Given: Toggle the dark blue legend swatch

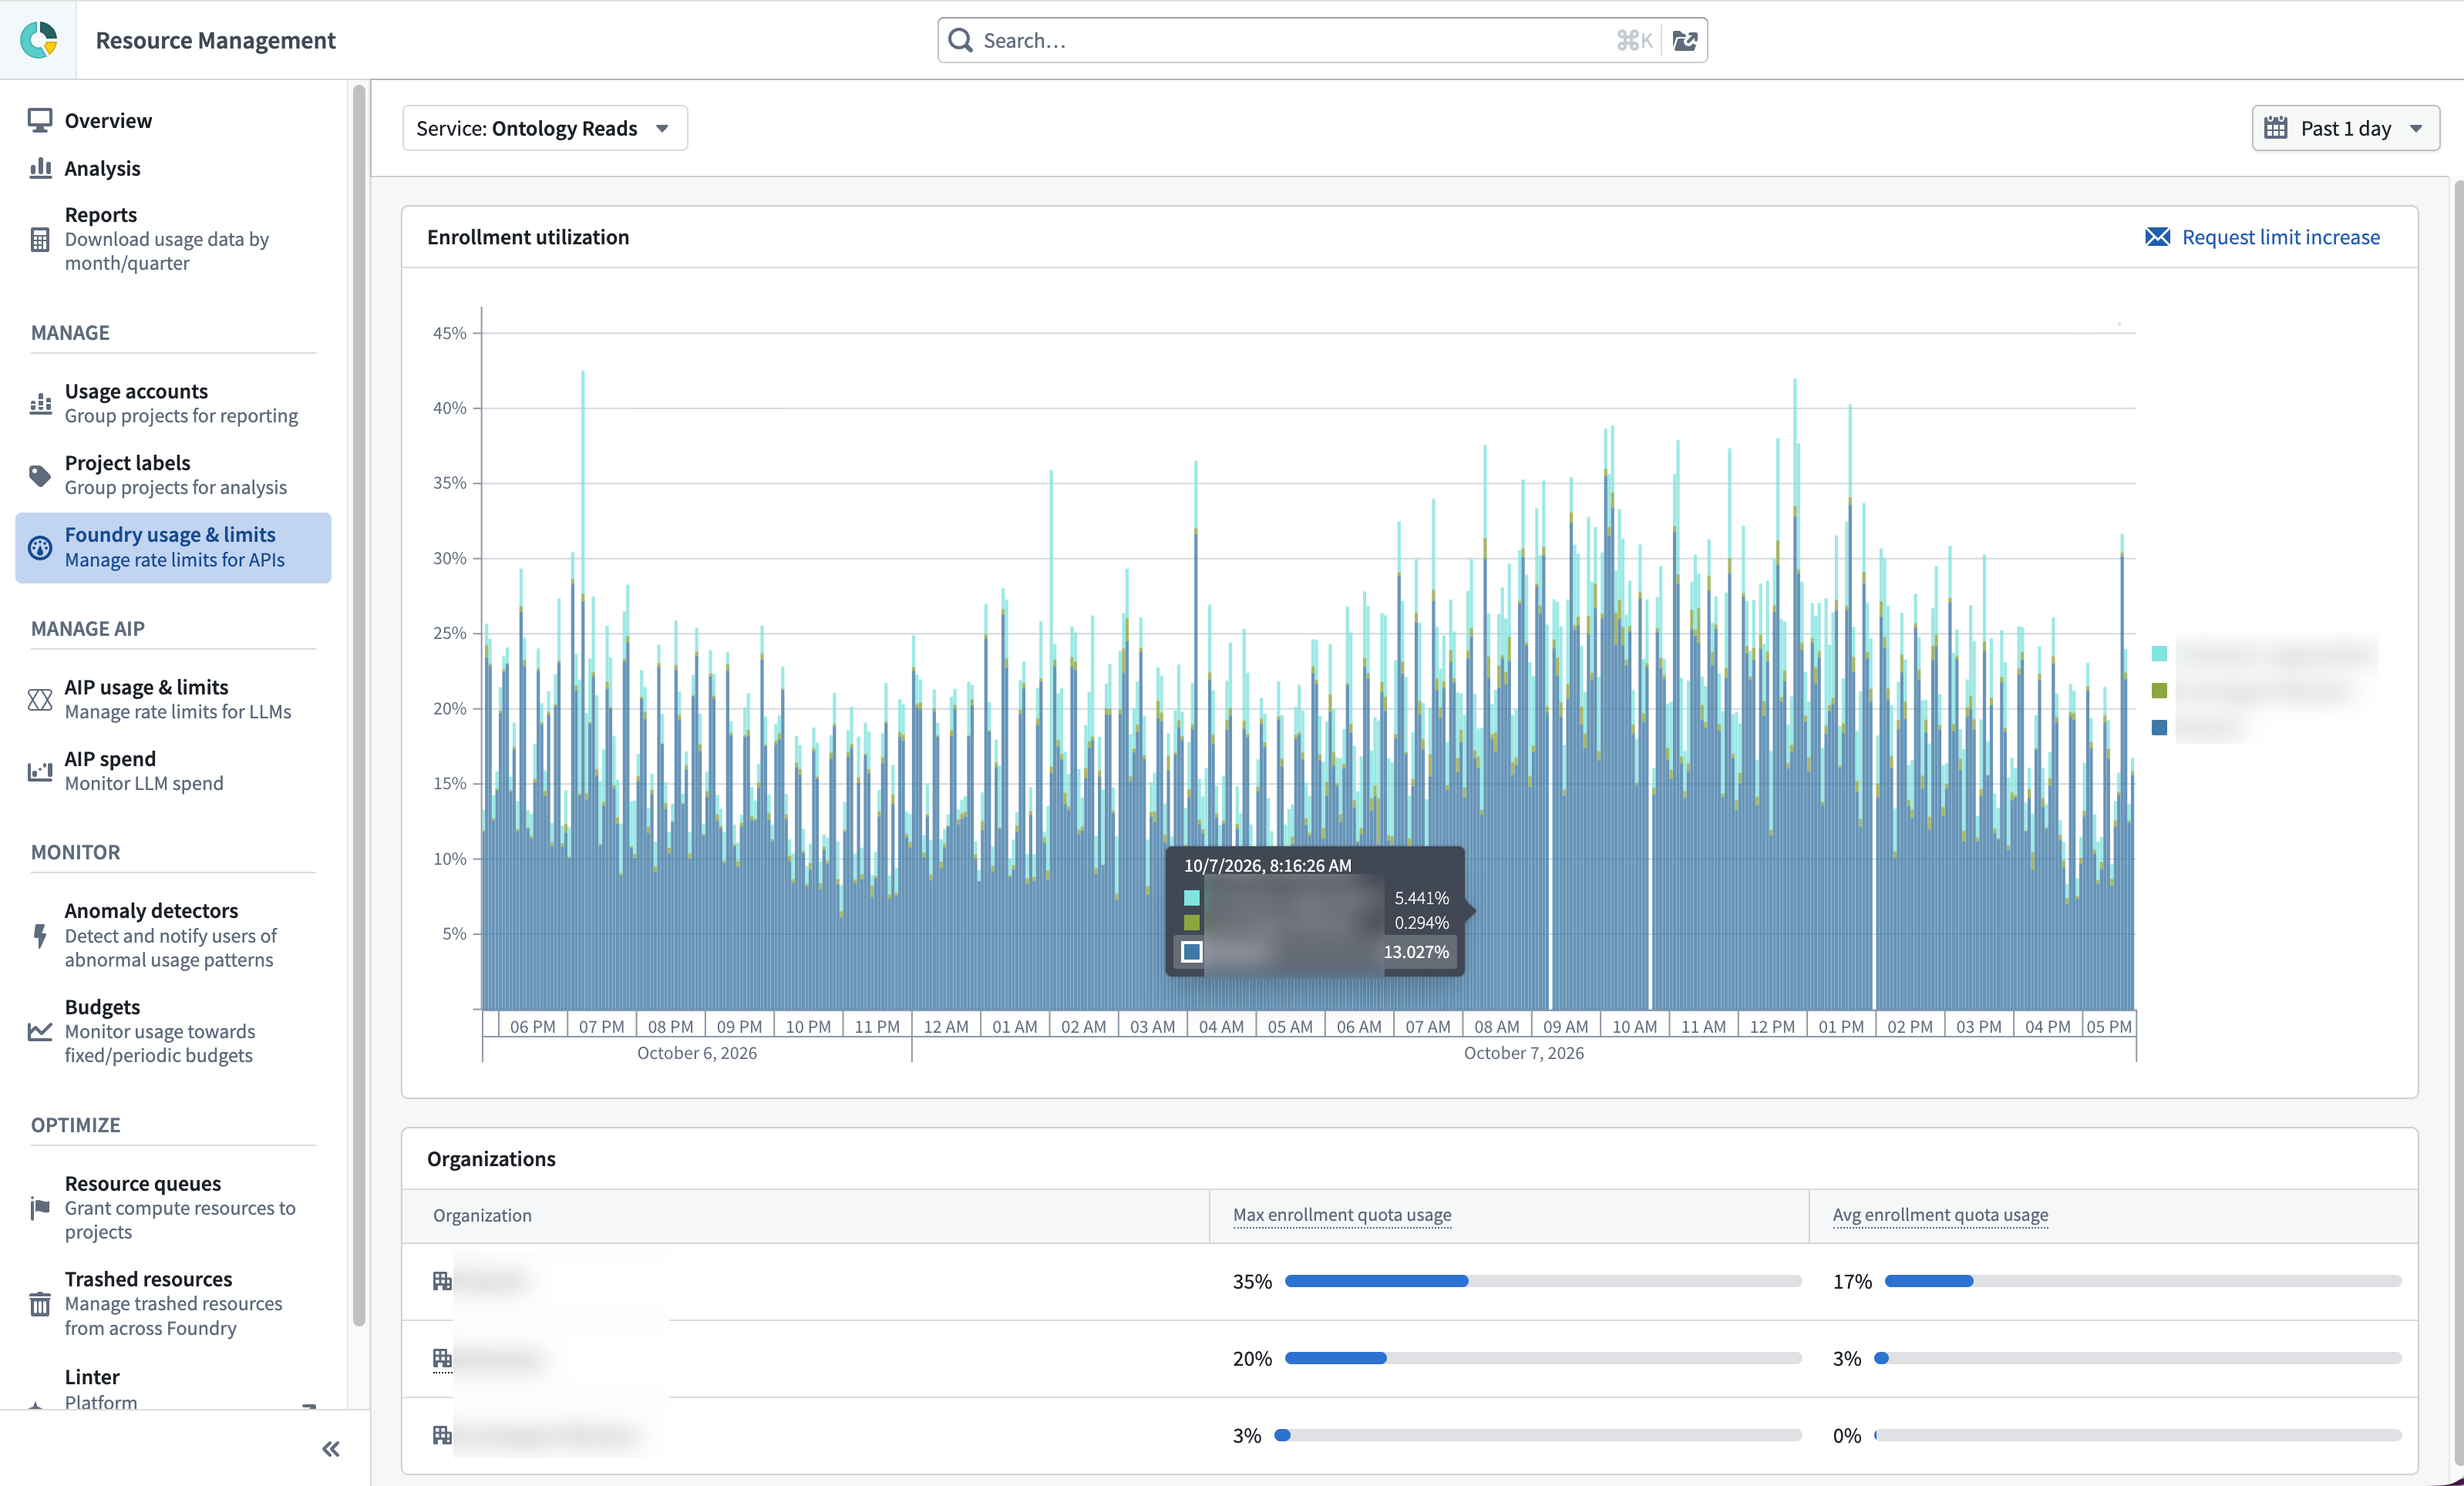Looking at the screenshot, I should [2159, 728].
